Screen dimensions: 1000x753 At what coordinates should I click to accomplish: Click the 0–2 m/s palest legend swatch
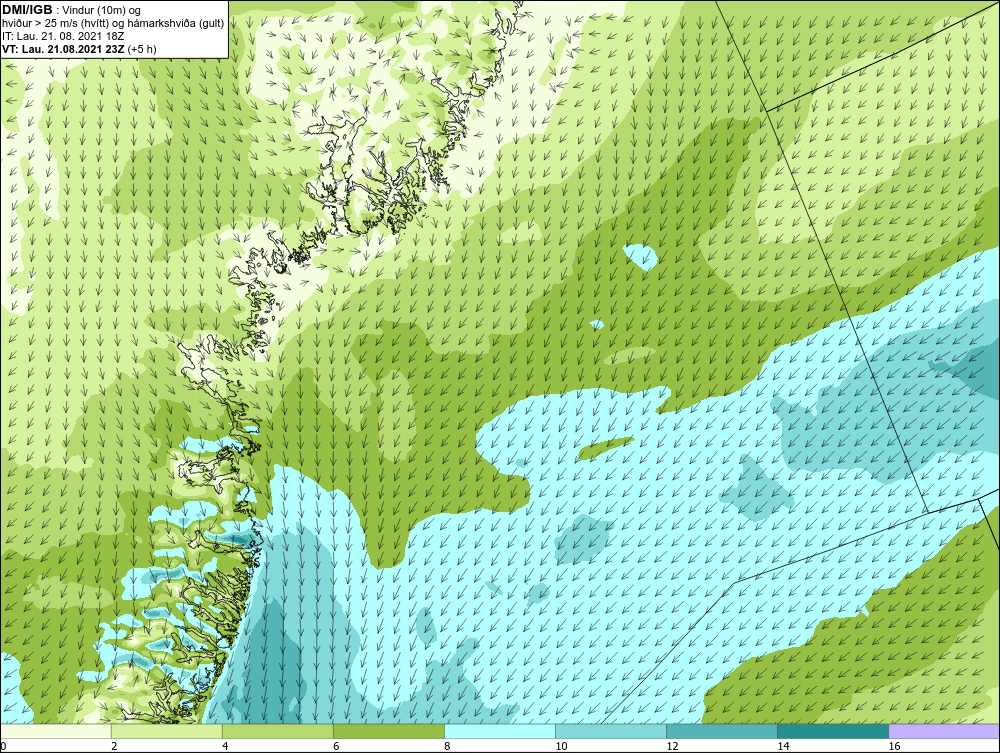[55, 731]
